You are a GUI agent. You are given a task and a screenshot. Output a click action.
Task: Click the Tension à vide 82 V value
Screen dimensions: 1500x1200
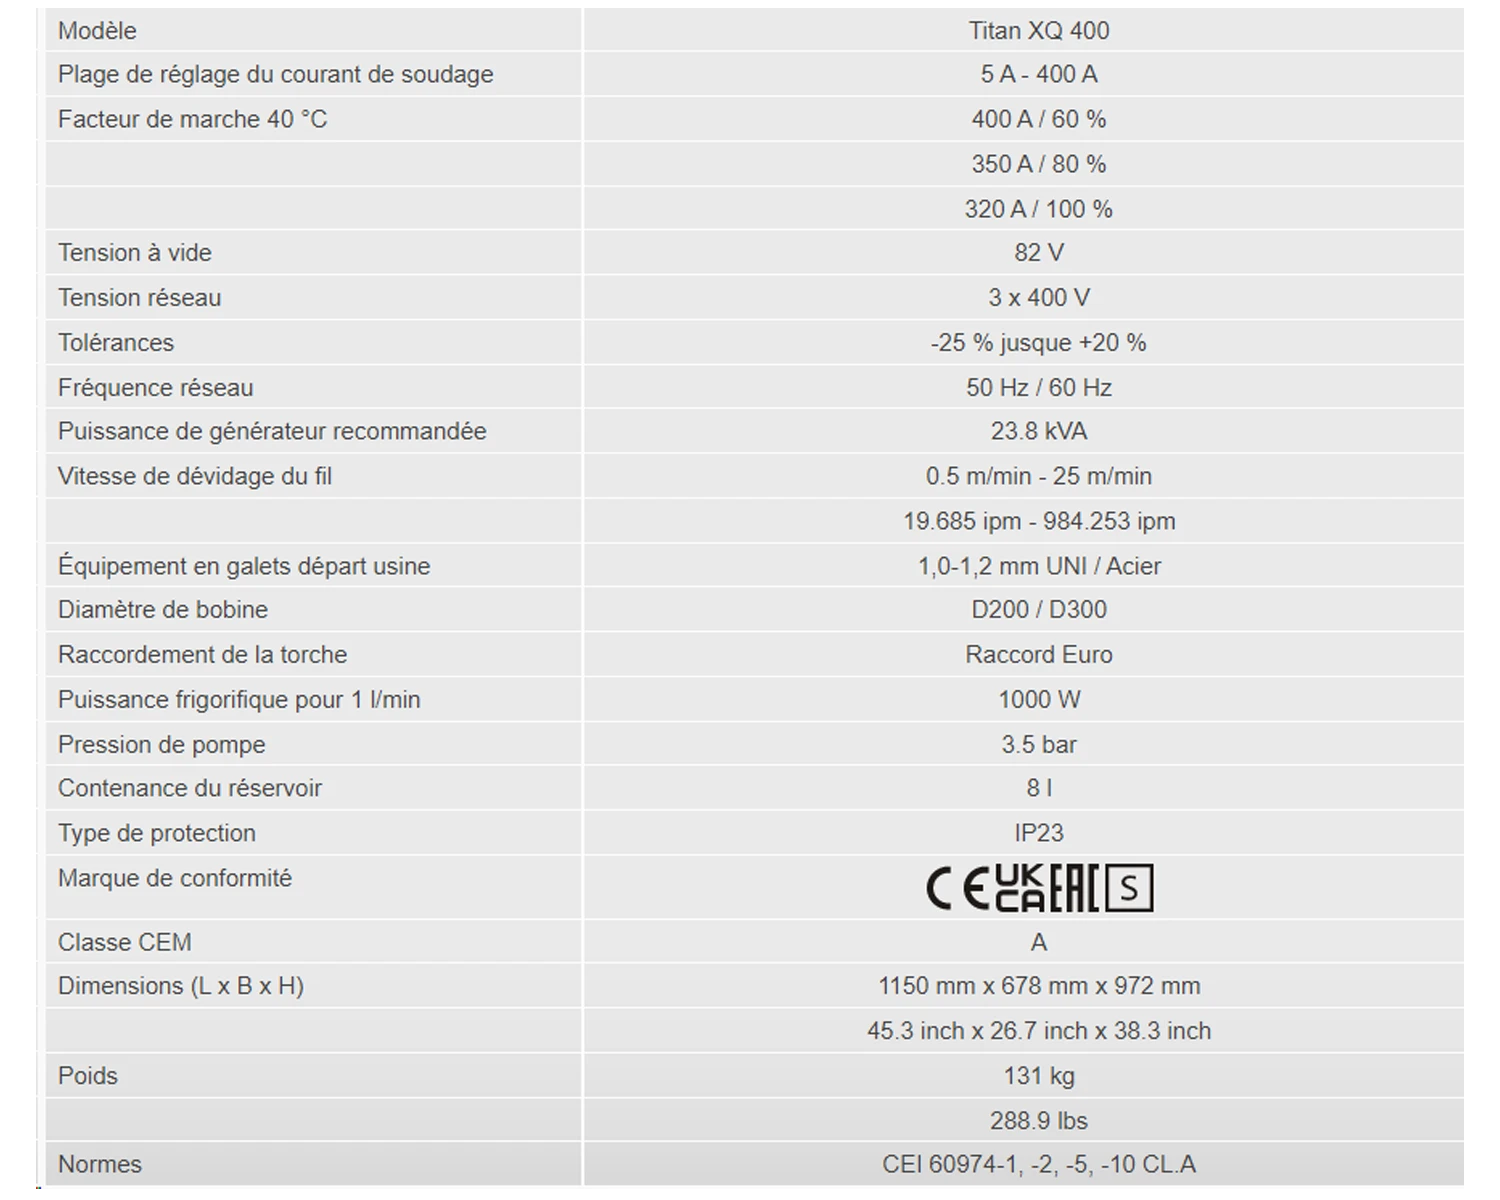pos(1039,253)
